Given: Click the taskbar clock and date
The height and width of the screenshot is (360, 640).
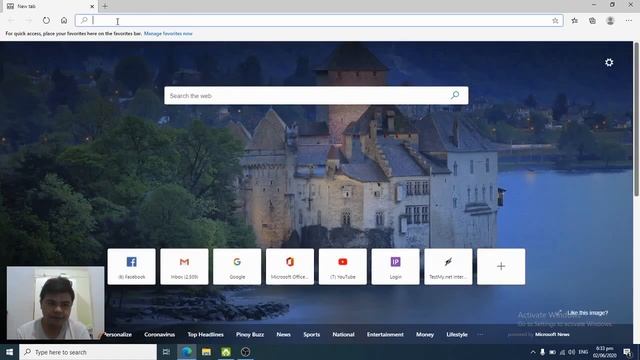Looking at the screenshot, I should [604, 352].
